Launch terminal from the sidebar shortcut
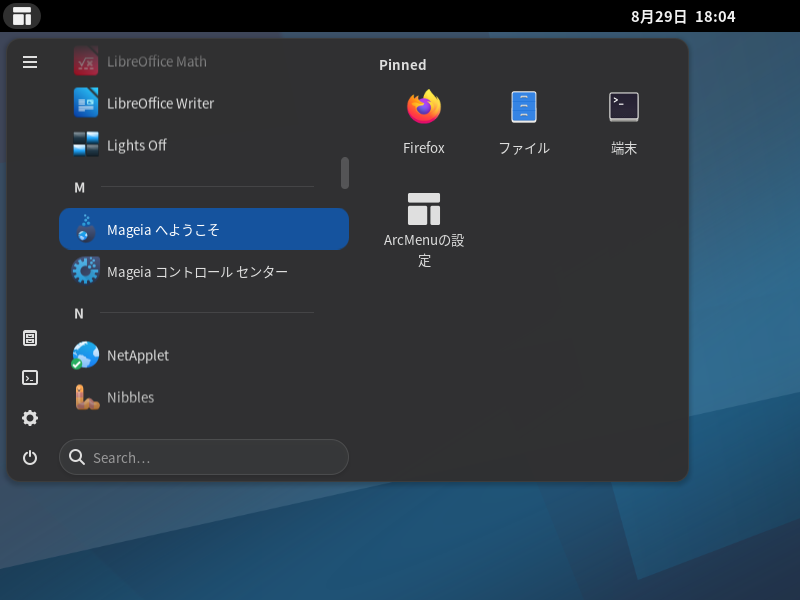 click(x=30, y=378)
